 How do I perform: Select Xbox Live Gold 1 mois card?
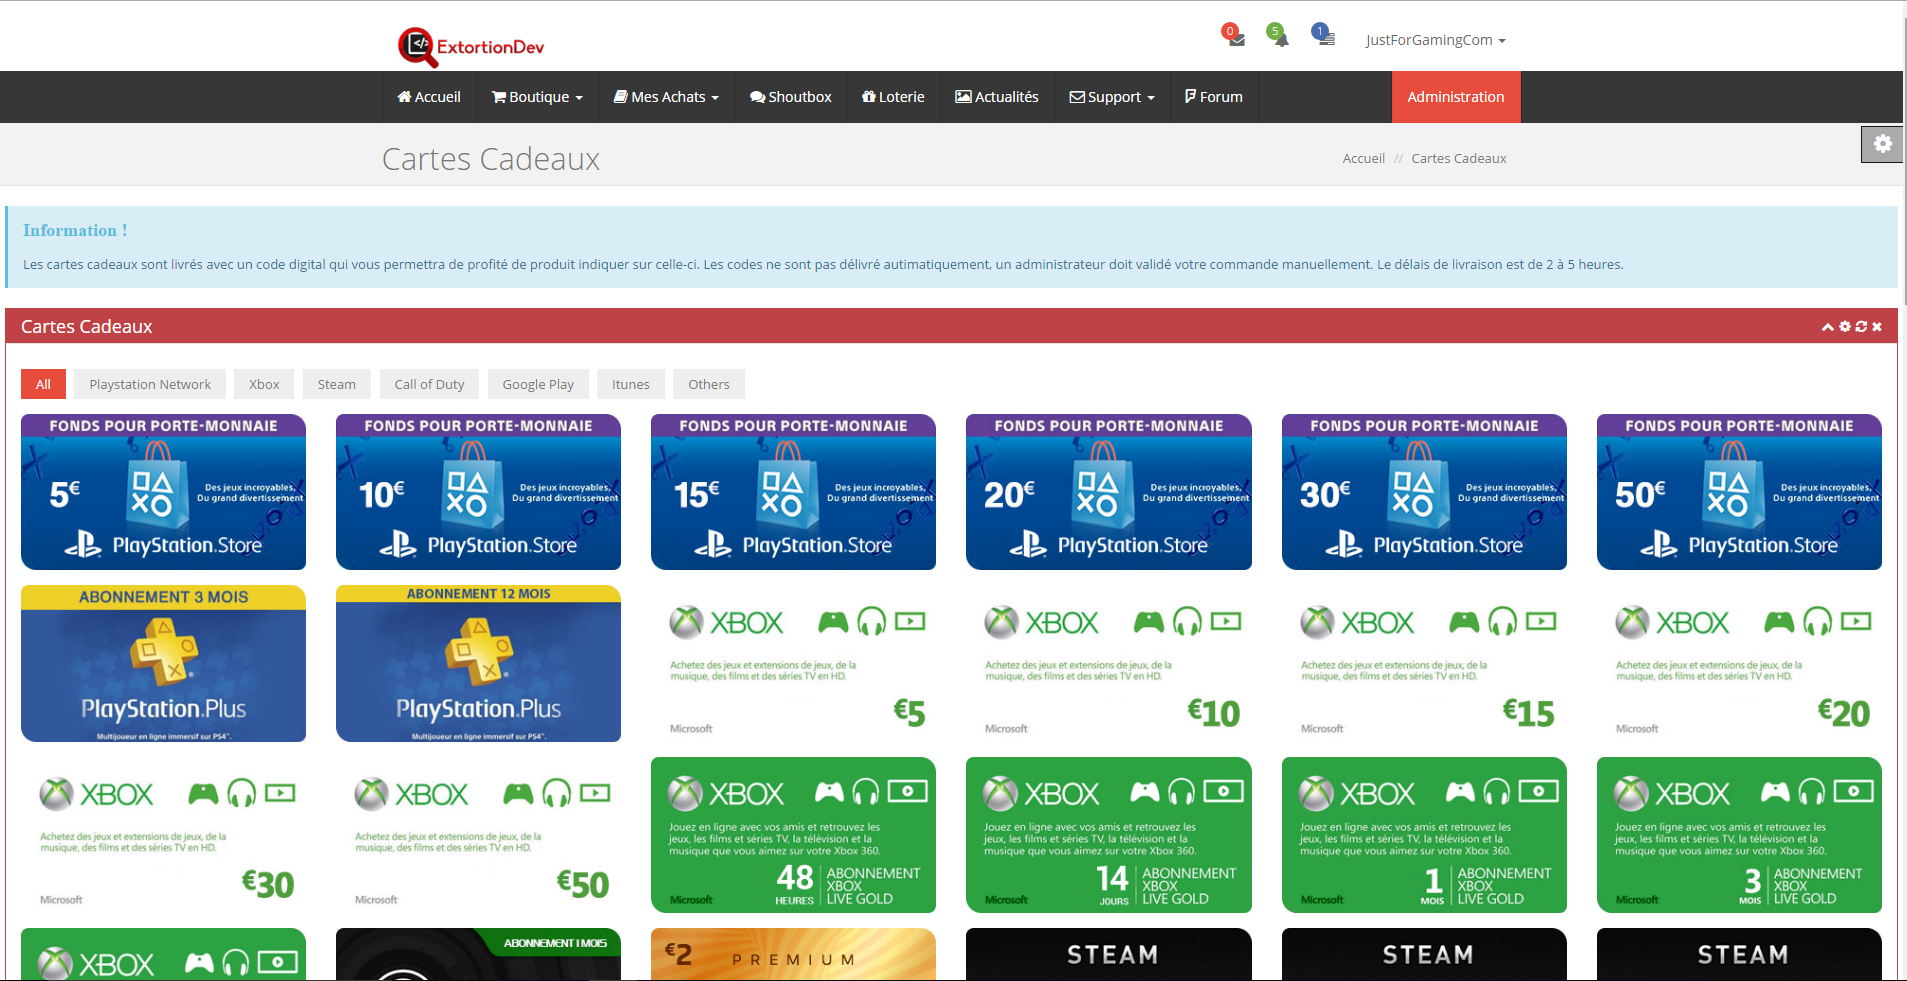1424,835
